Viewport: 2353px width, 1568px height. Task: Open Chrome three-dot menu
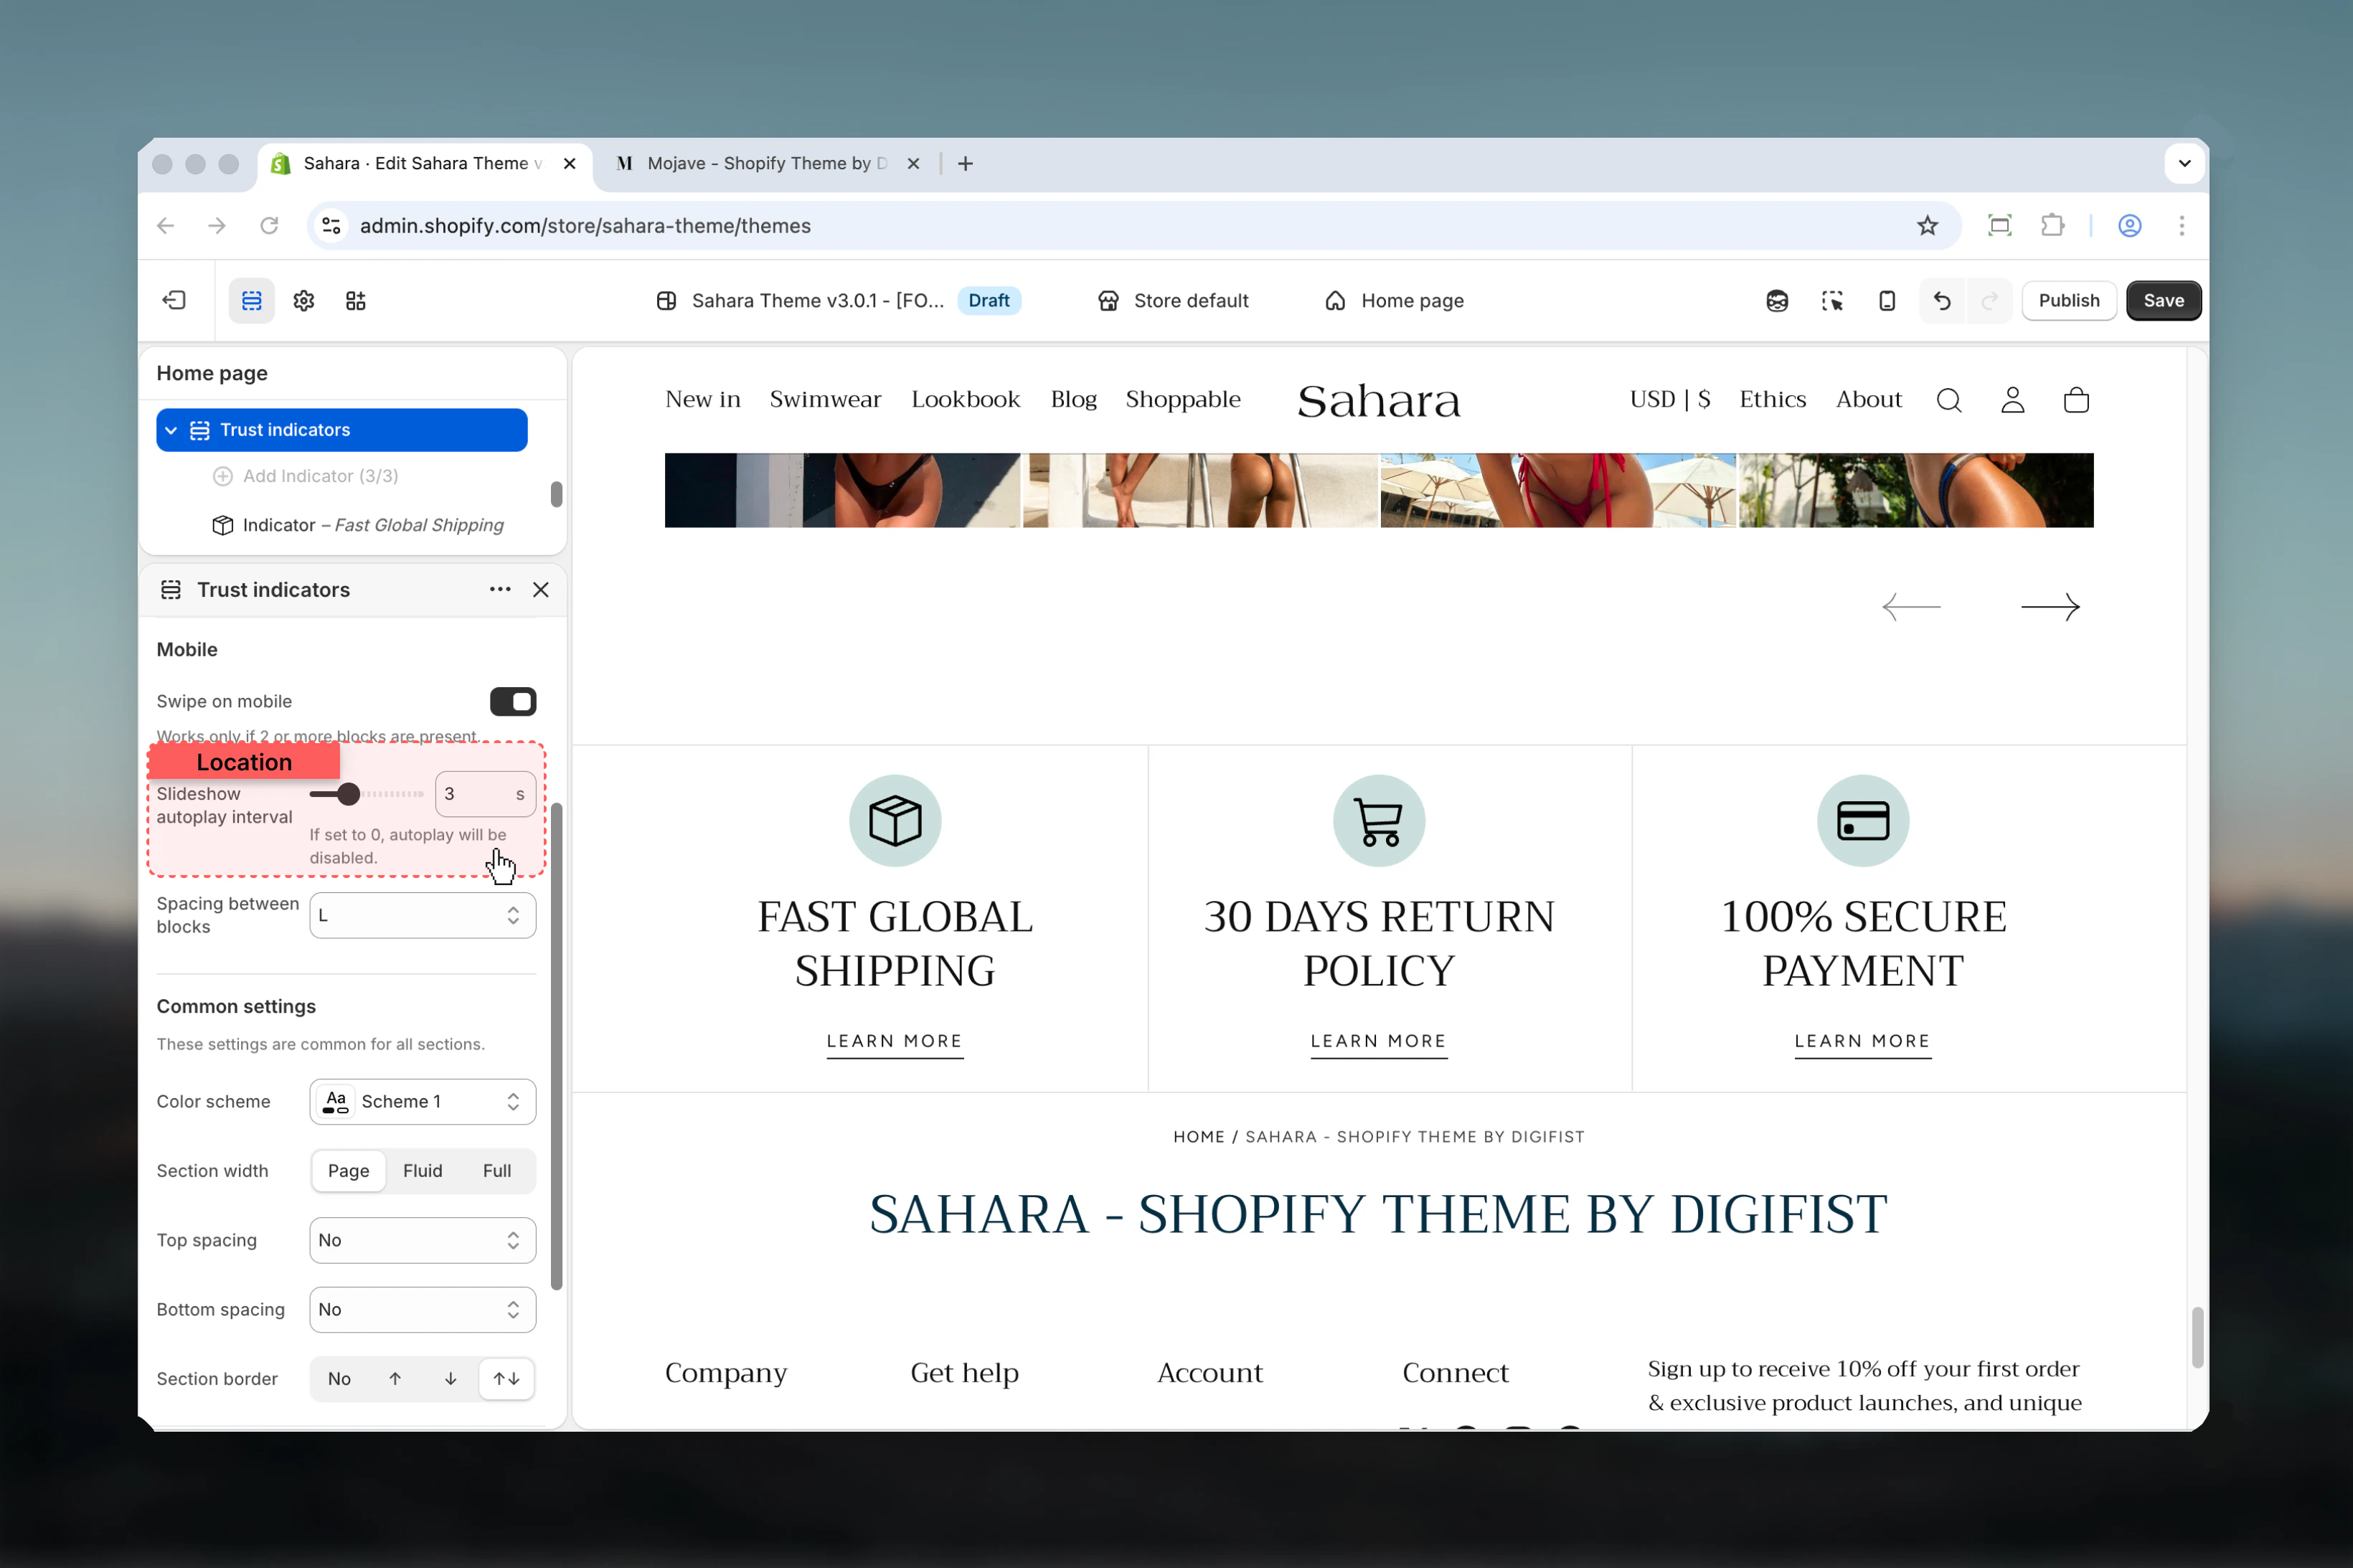[x=2182, y=226]
